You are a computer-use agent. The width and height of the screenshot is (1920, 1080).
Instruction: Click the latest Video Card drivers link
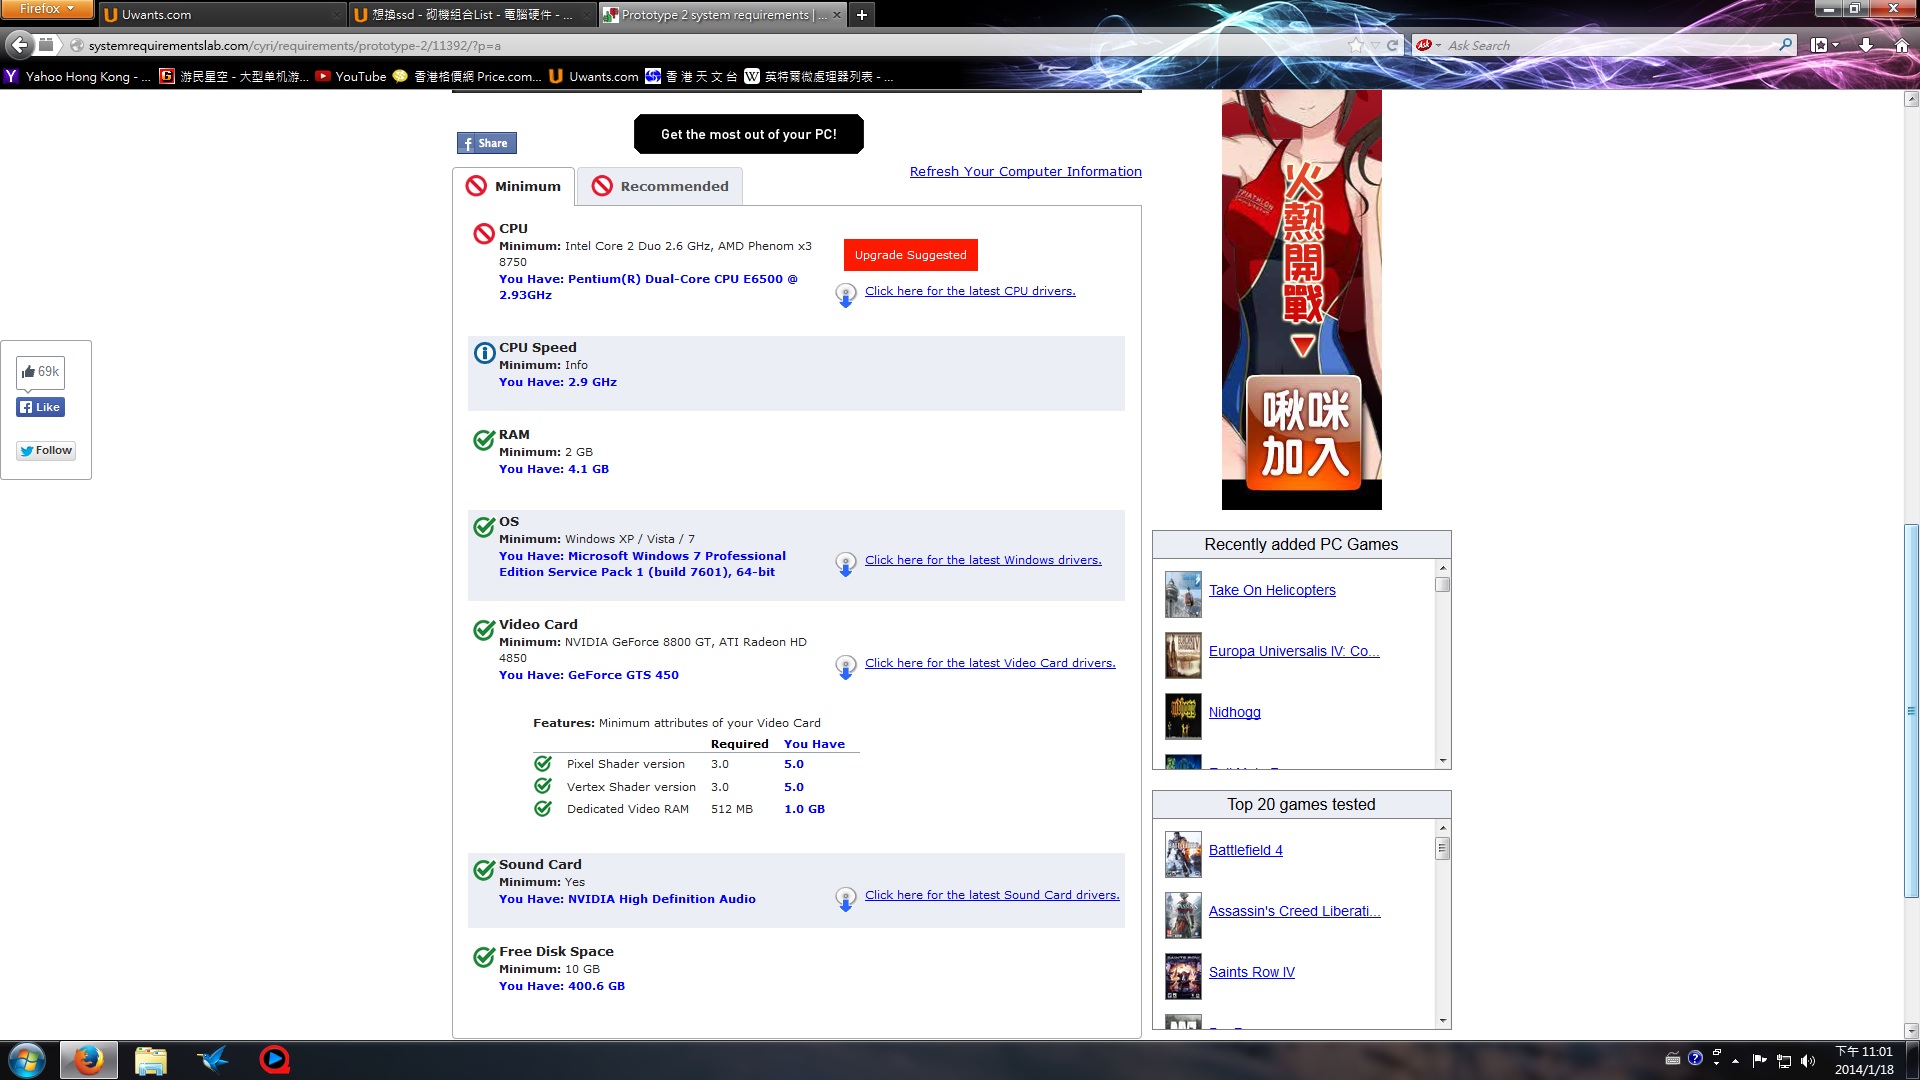tap(990, 663)
